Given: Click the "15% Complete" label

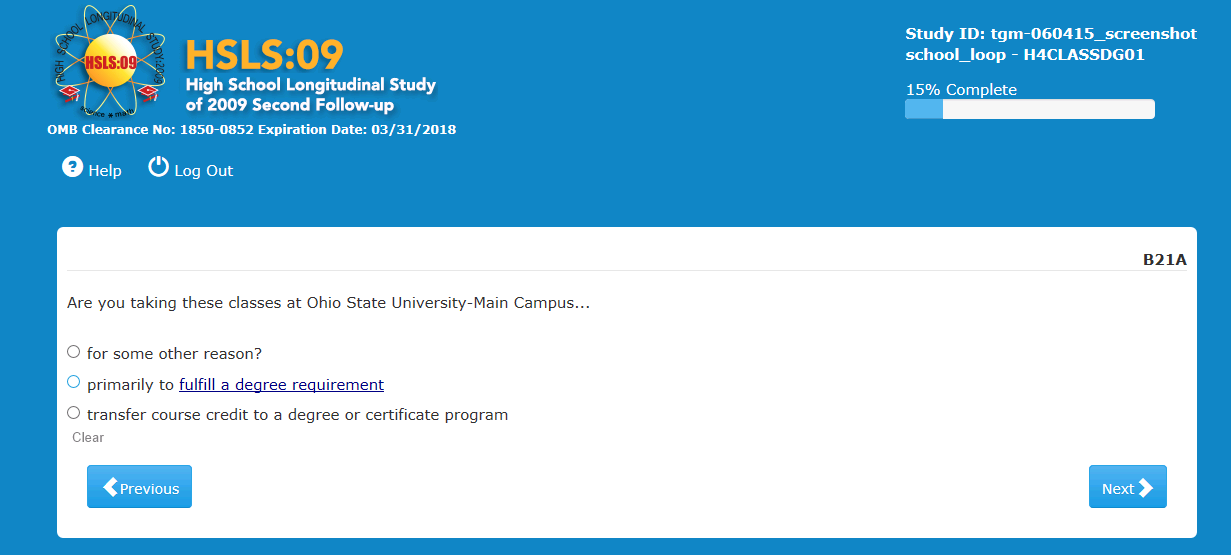Looking at the screenshot, I should point(960,90).
